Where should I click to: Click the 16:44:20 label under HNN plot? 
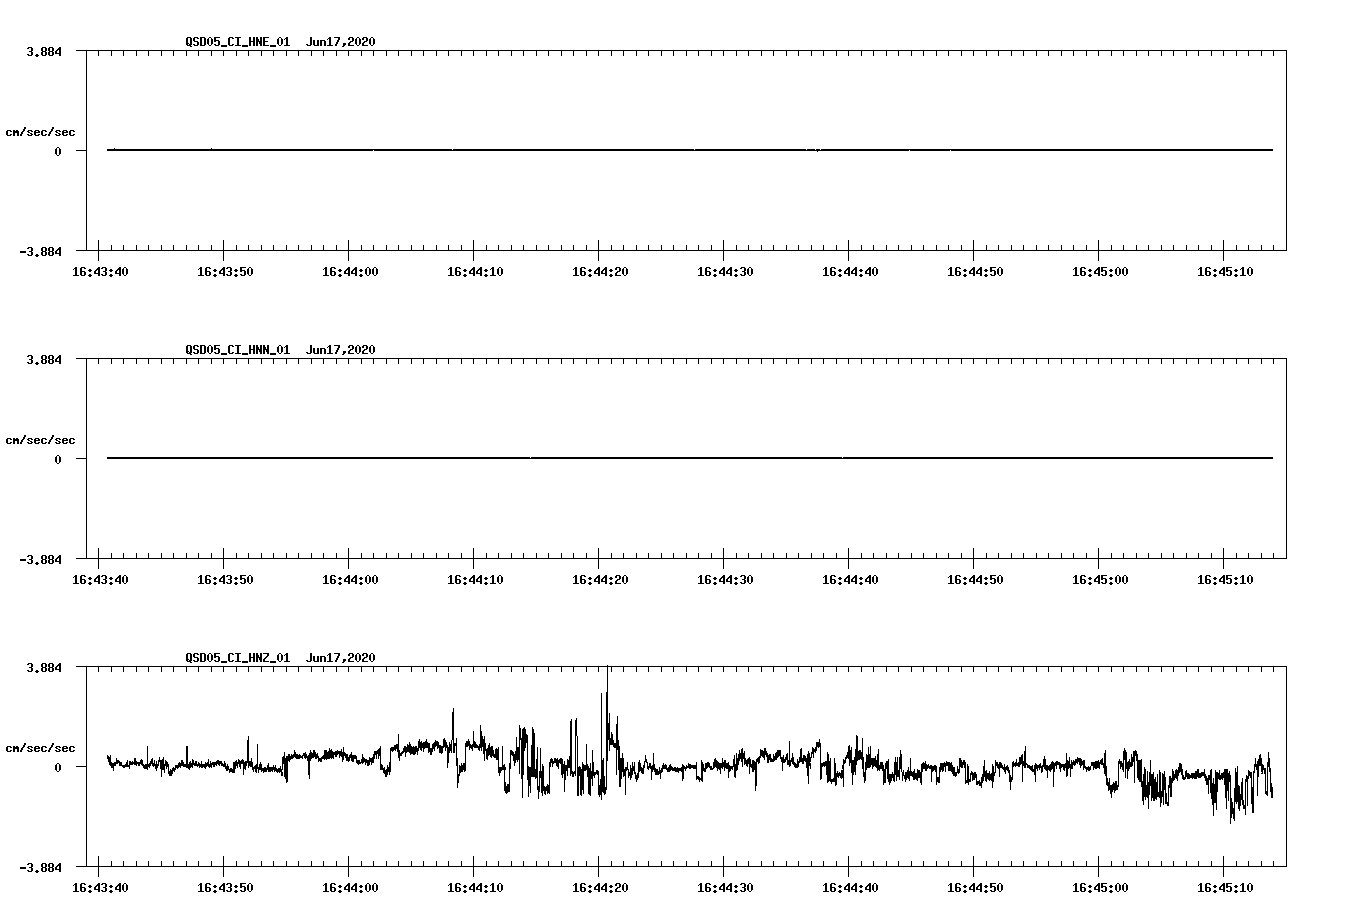pos(599,580)
